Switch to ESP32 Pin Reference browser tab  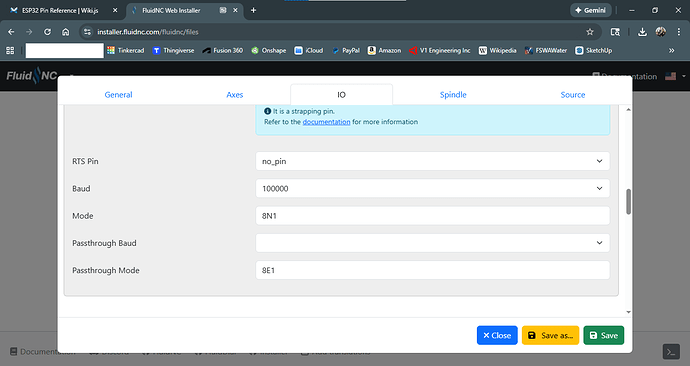pyautogui.click(x=61, y=11)
